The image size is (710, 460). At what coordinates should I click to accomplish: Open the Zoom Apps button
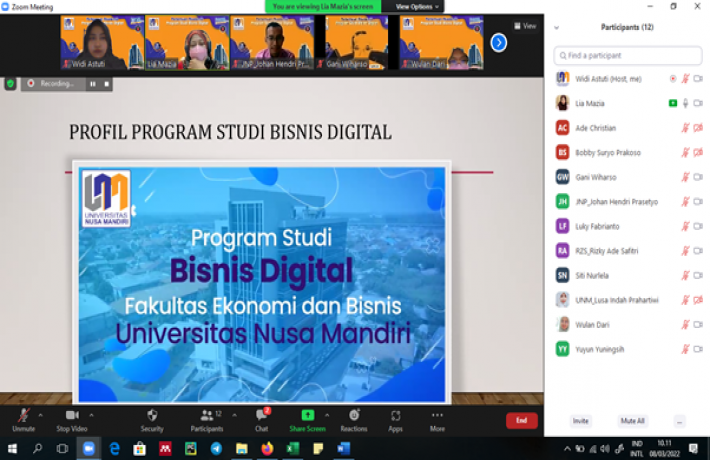395,420
